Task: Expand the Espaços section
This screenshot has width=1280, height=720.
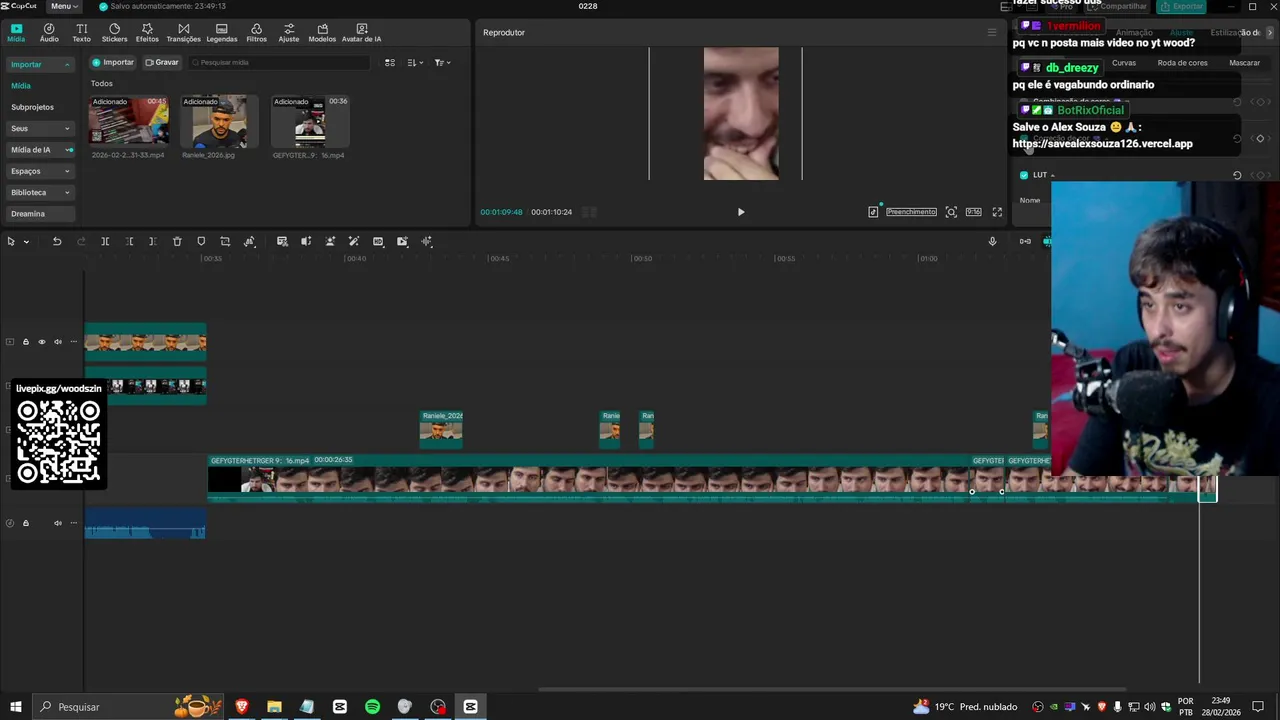Action: [67, 171]
